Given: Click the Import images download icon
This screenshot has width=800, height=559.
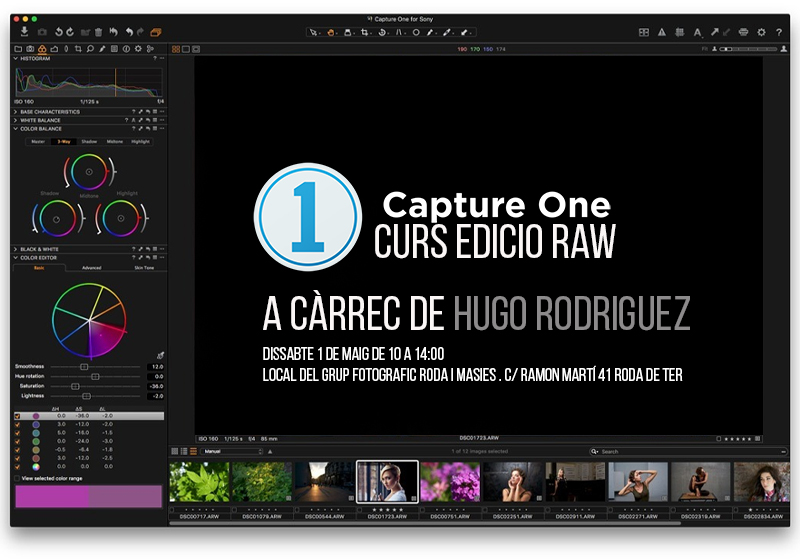Looking at the screenshot, I should click(24, 32).
